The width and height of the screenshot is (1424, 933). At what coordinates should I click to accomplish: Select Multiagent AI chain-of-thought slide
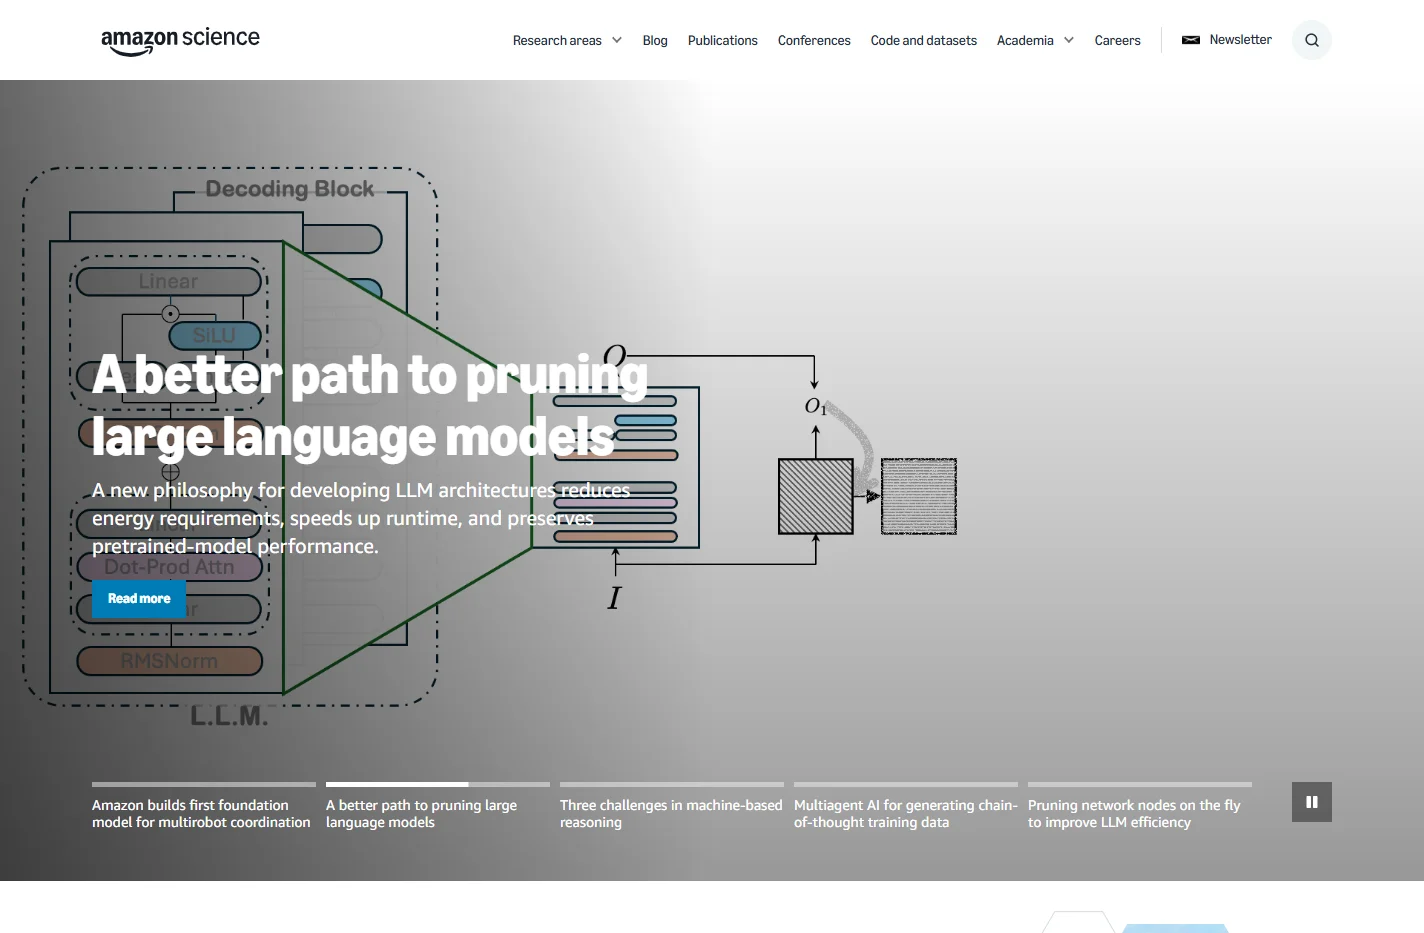(905, 813)
